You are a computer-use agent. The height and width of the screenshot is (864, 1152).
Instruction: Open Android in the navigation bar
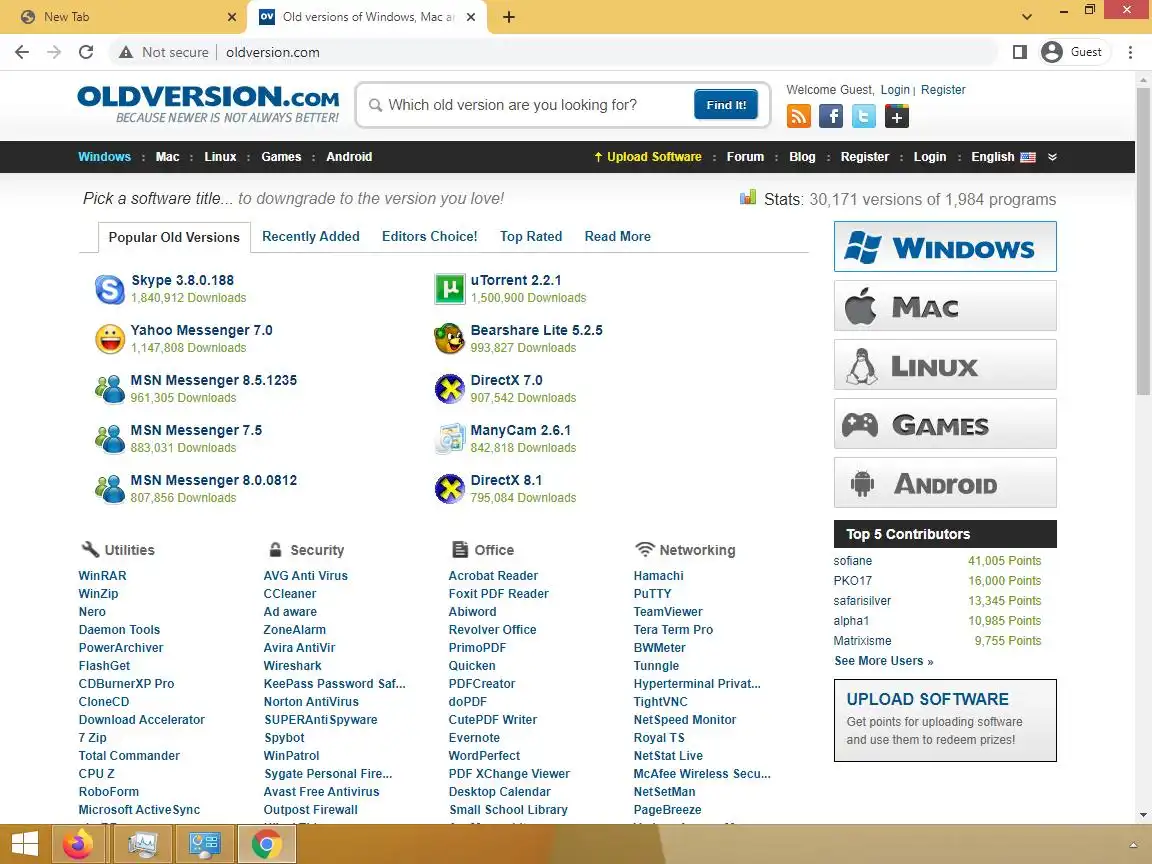pyautogui.click(x=349, y=156)
